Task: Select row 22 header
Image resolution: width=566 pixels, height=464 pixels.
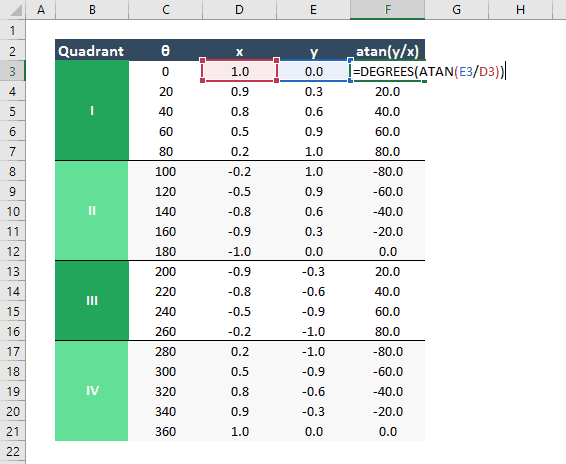Action: [x=13, y=451]
